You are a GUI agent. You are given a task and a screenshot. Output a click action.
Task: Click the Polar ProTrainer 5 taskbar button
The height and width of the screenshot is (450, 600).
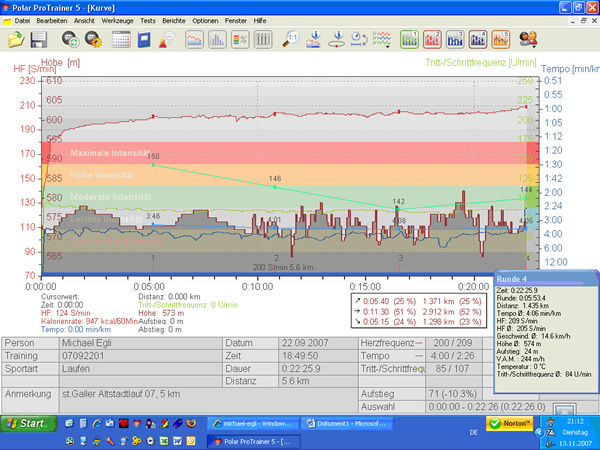(x=253, y=441)
